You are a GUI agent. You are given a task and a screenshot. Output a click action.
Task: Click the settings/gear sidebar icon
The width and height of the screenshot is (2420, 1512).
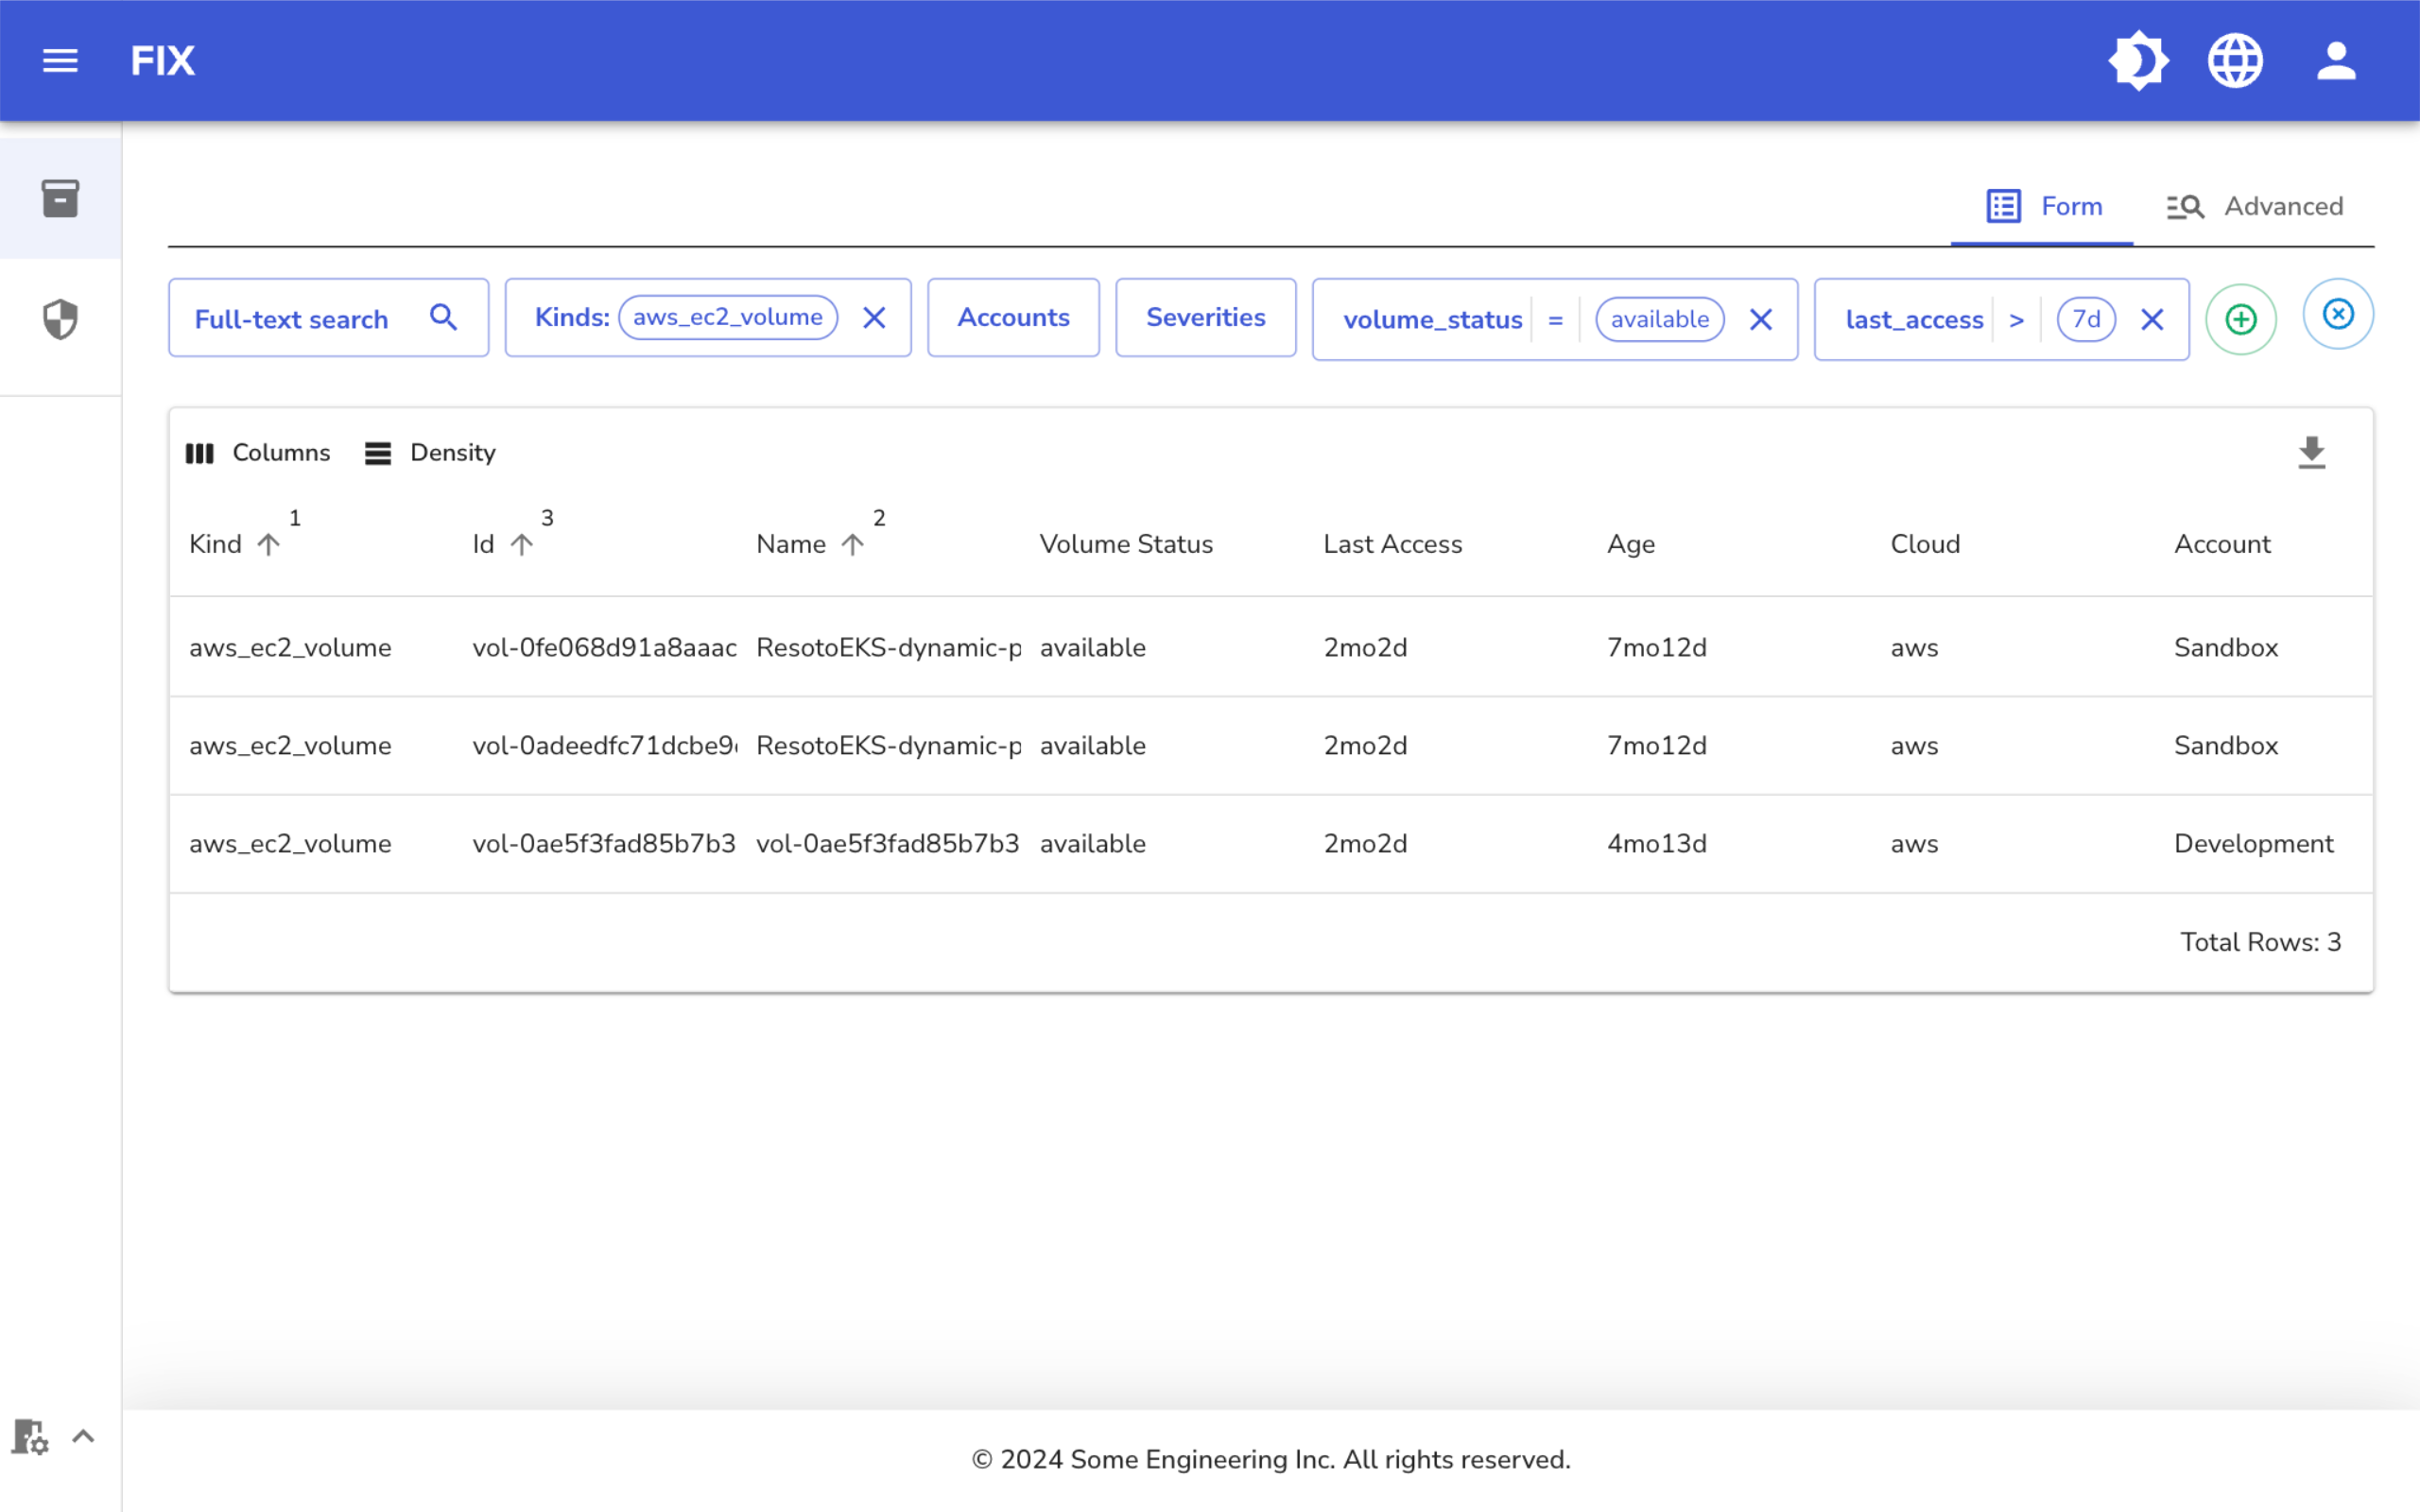pyautogui.click(x=29, y=1437)
